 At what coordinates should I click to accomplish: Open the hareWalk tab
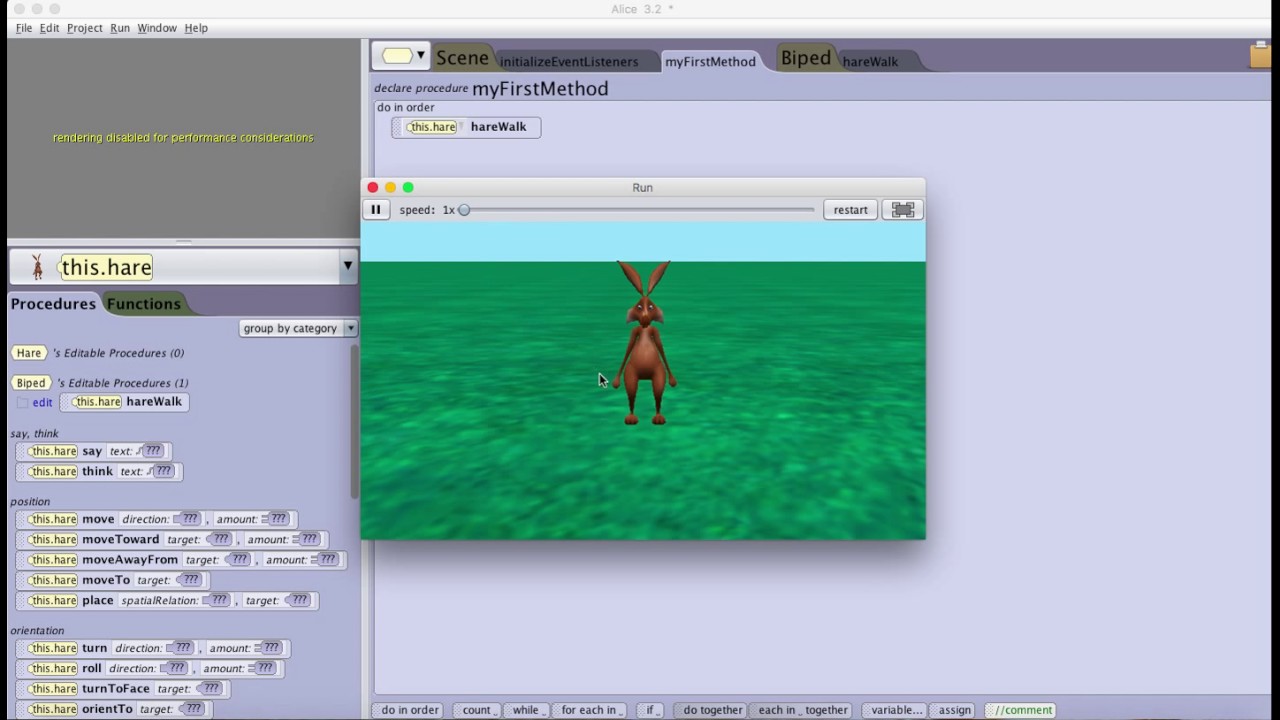(x=870, y=61)
